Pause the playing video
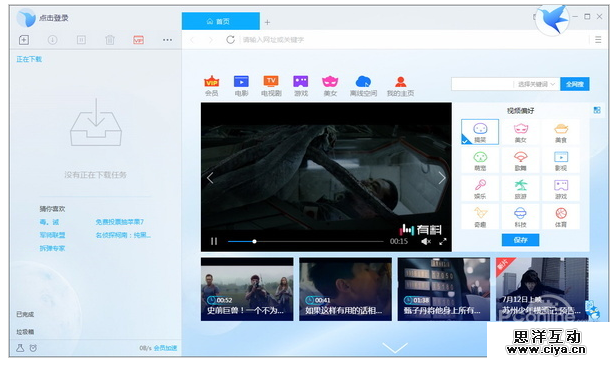This screenshot has height=365, width=615. (214, 241)
